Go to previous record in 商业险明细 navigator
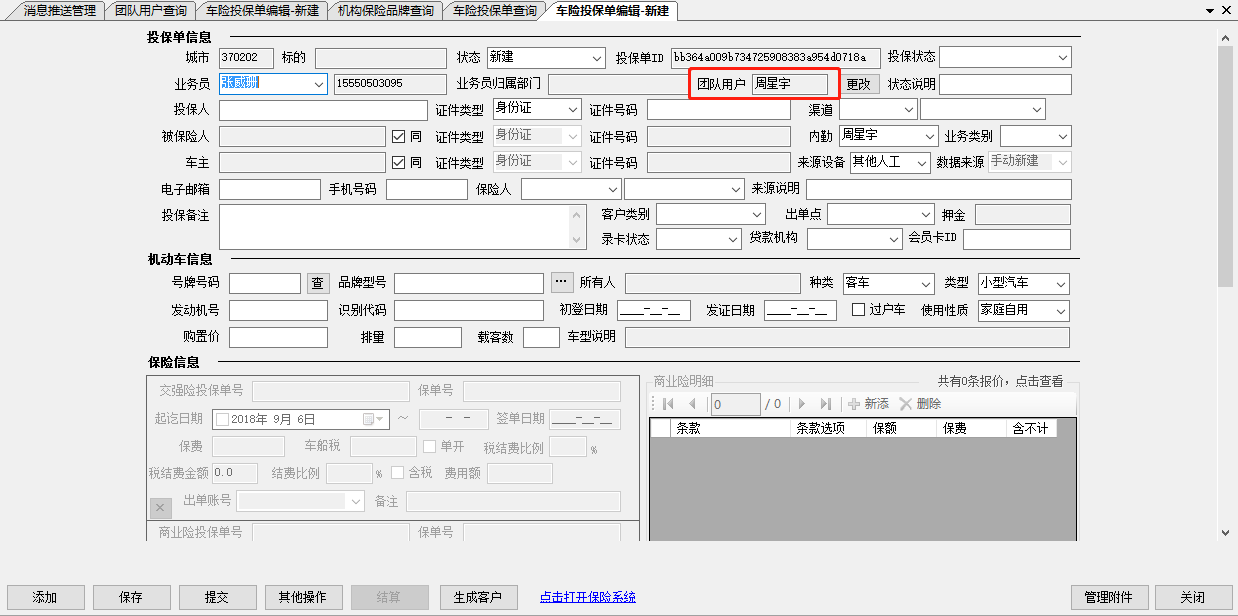The image size is (1238, 616). click(692, 404)
